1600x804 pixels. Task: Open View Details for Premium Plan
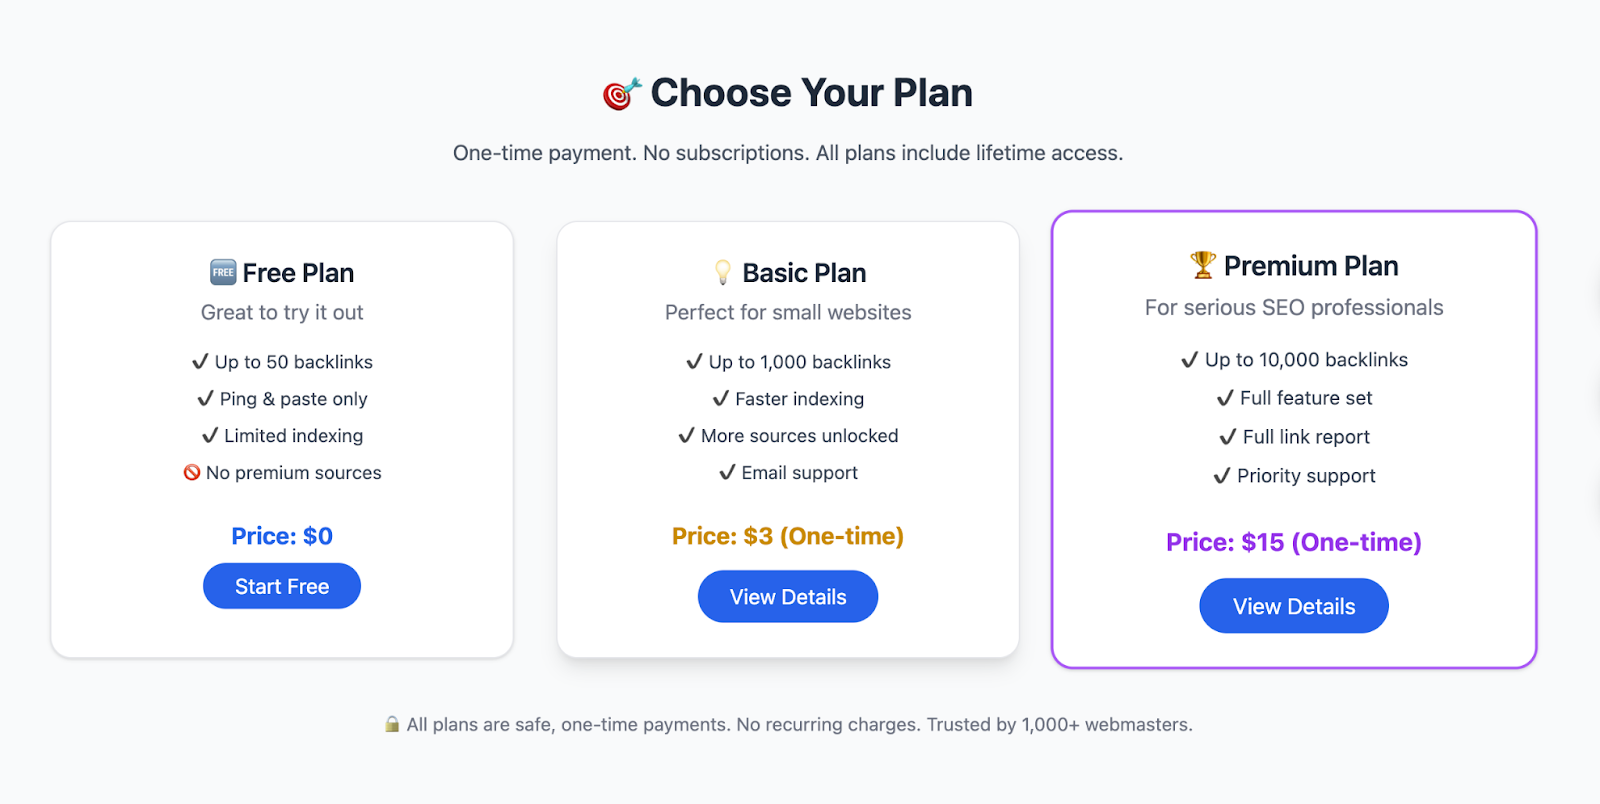1294,606
